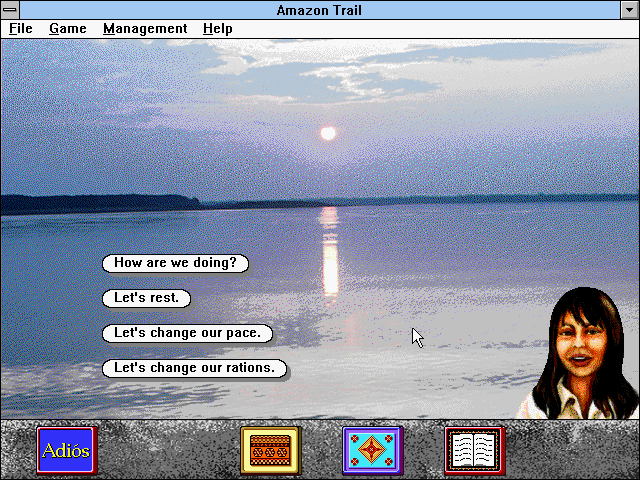
Task: Select "Let's change our rations."
Action: (194, 368)
